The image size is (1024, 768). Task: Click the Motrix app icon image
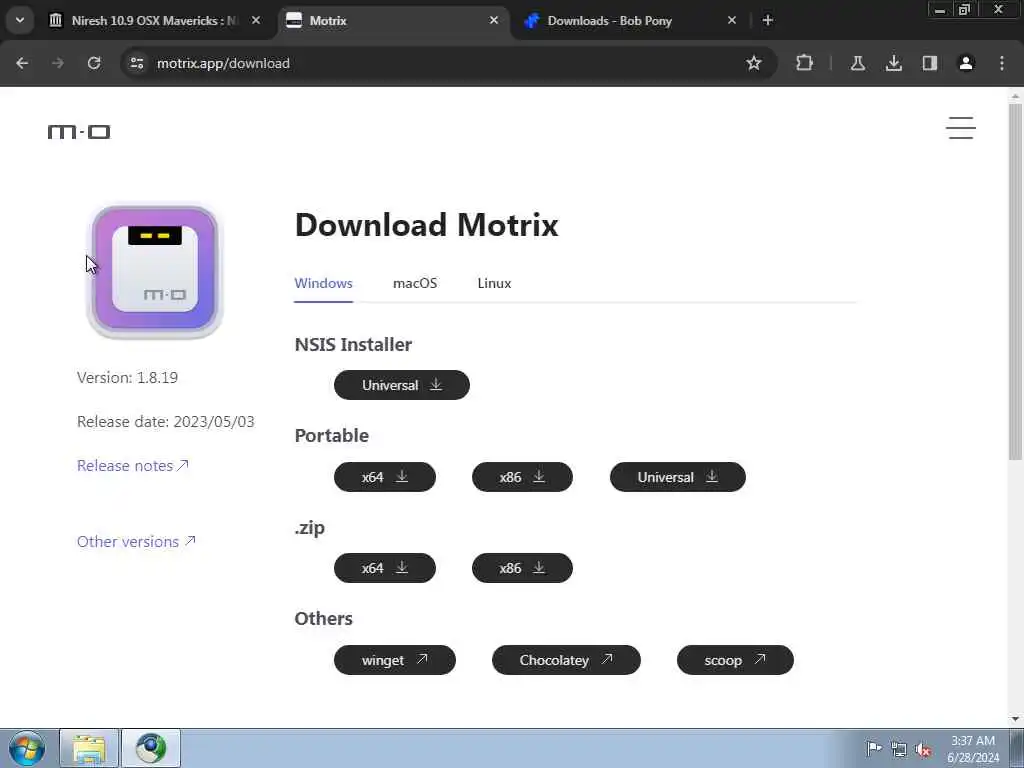[155, 270]
